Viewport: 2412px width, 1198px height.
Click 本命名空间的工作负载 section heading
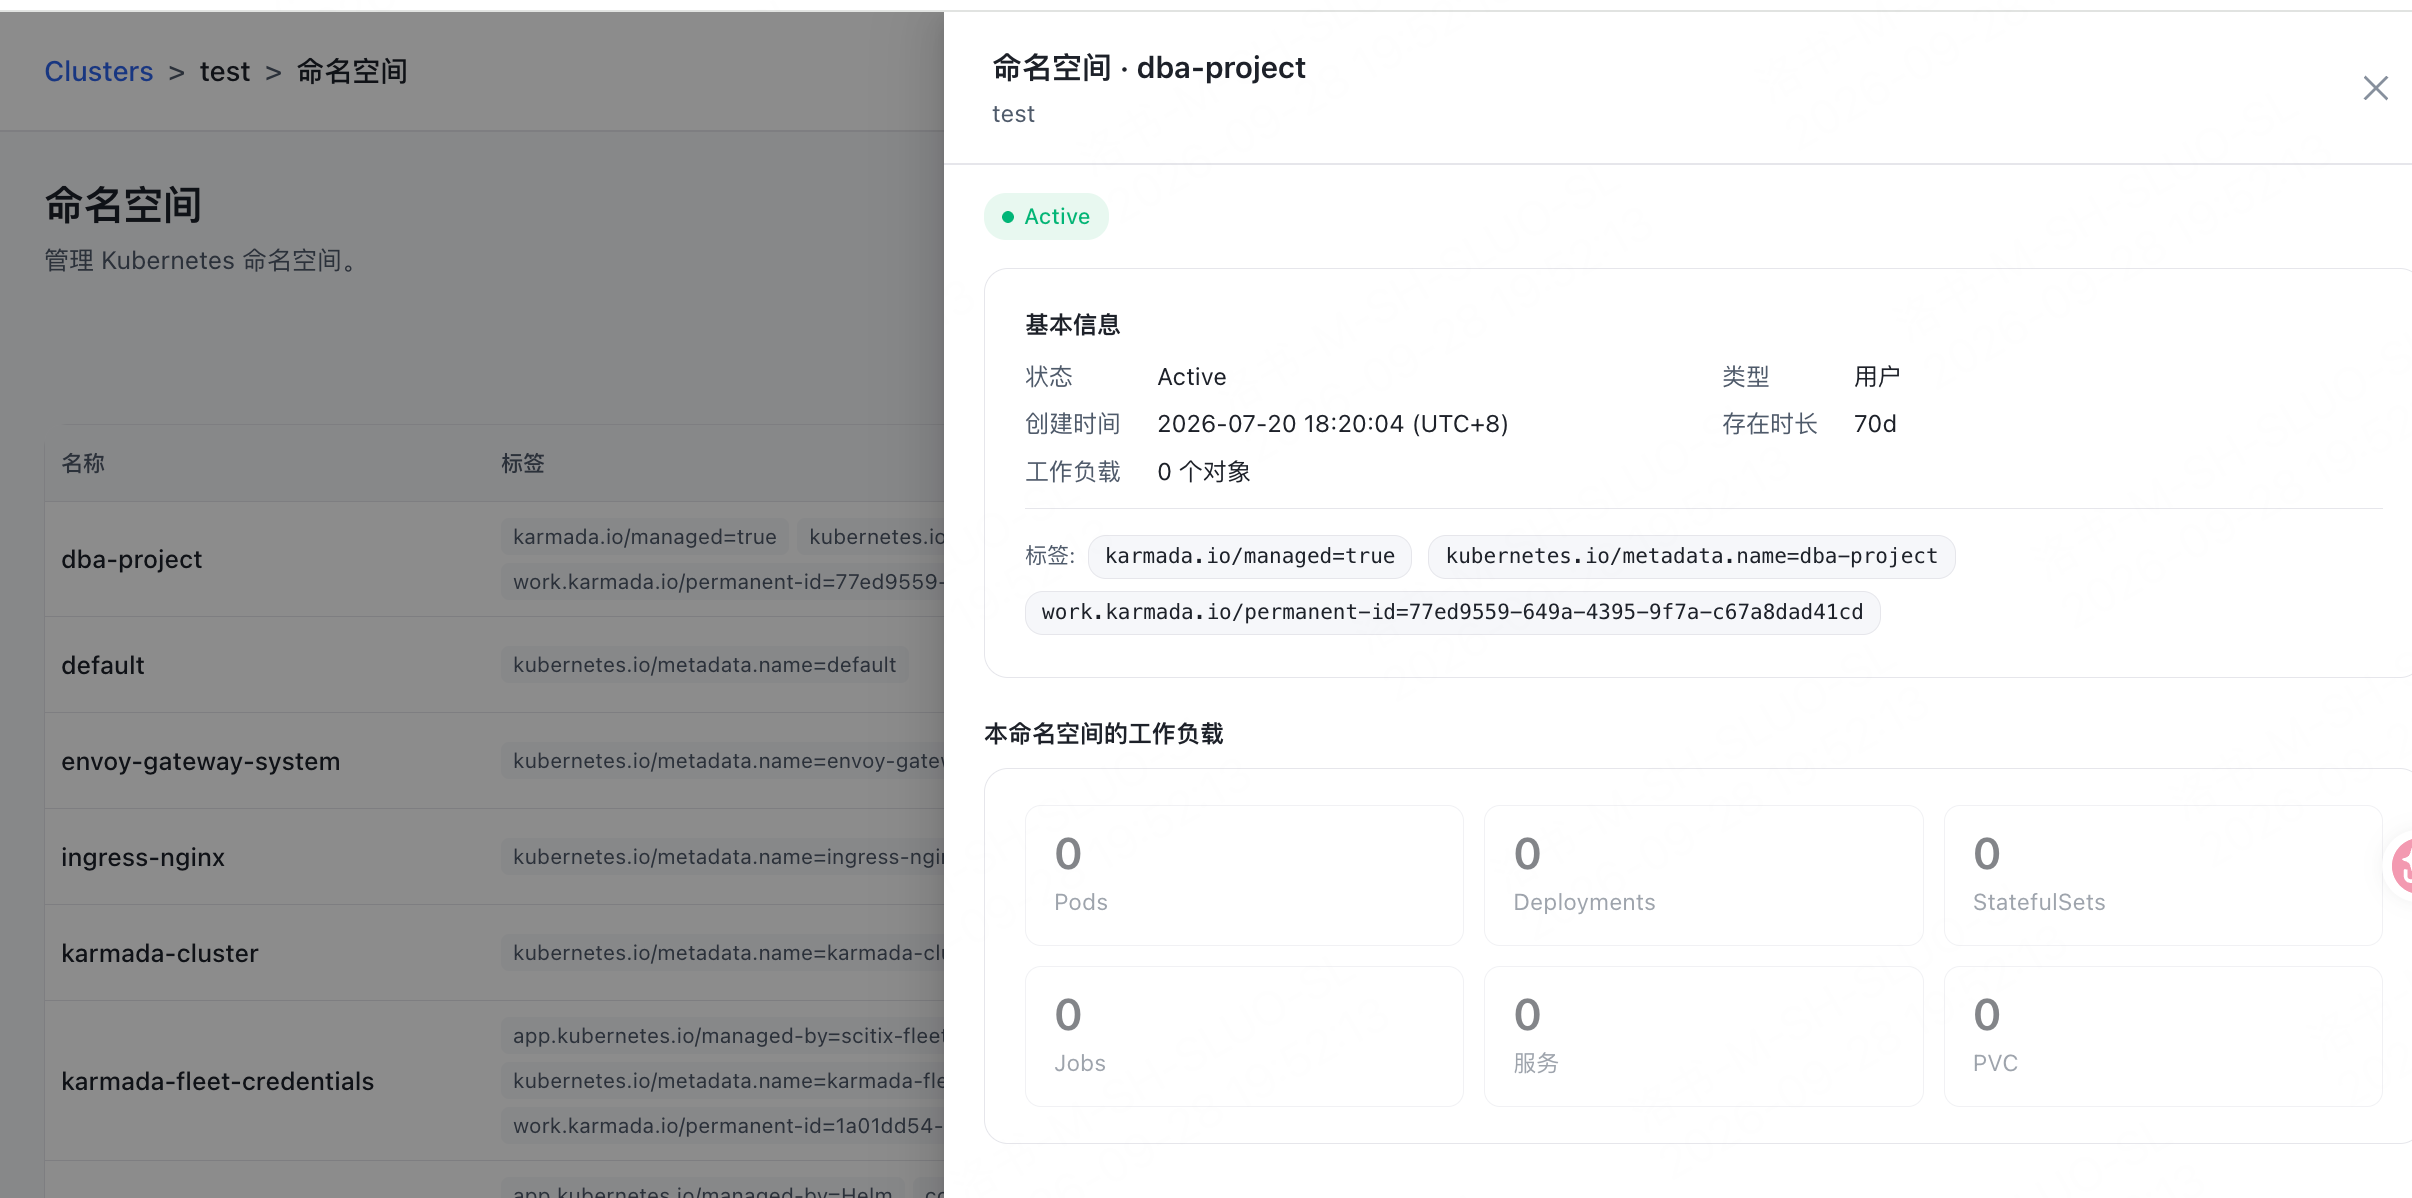coord(1104,734)
